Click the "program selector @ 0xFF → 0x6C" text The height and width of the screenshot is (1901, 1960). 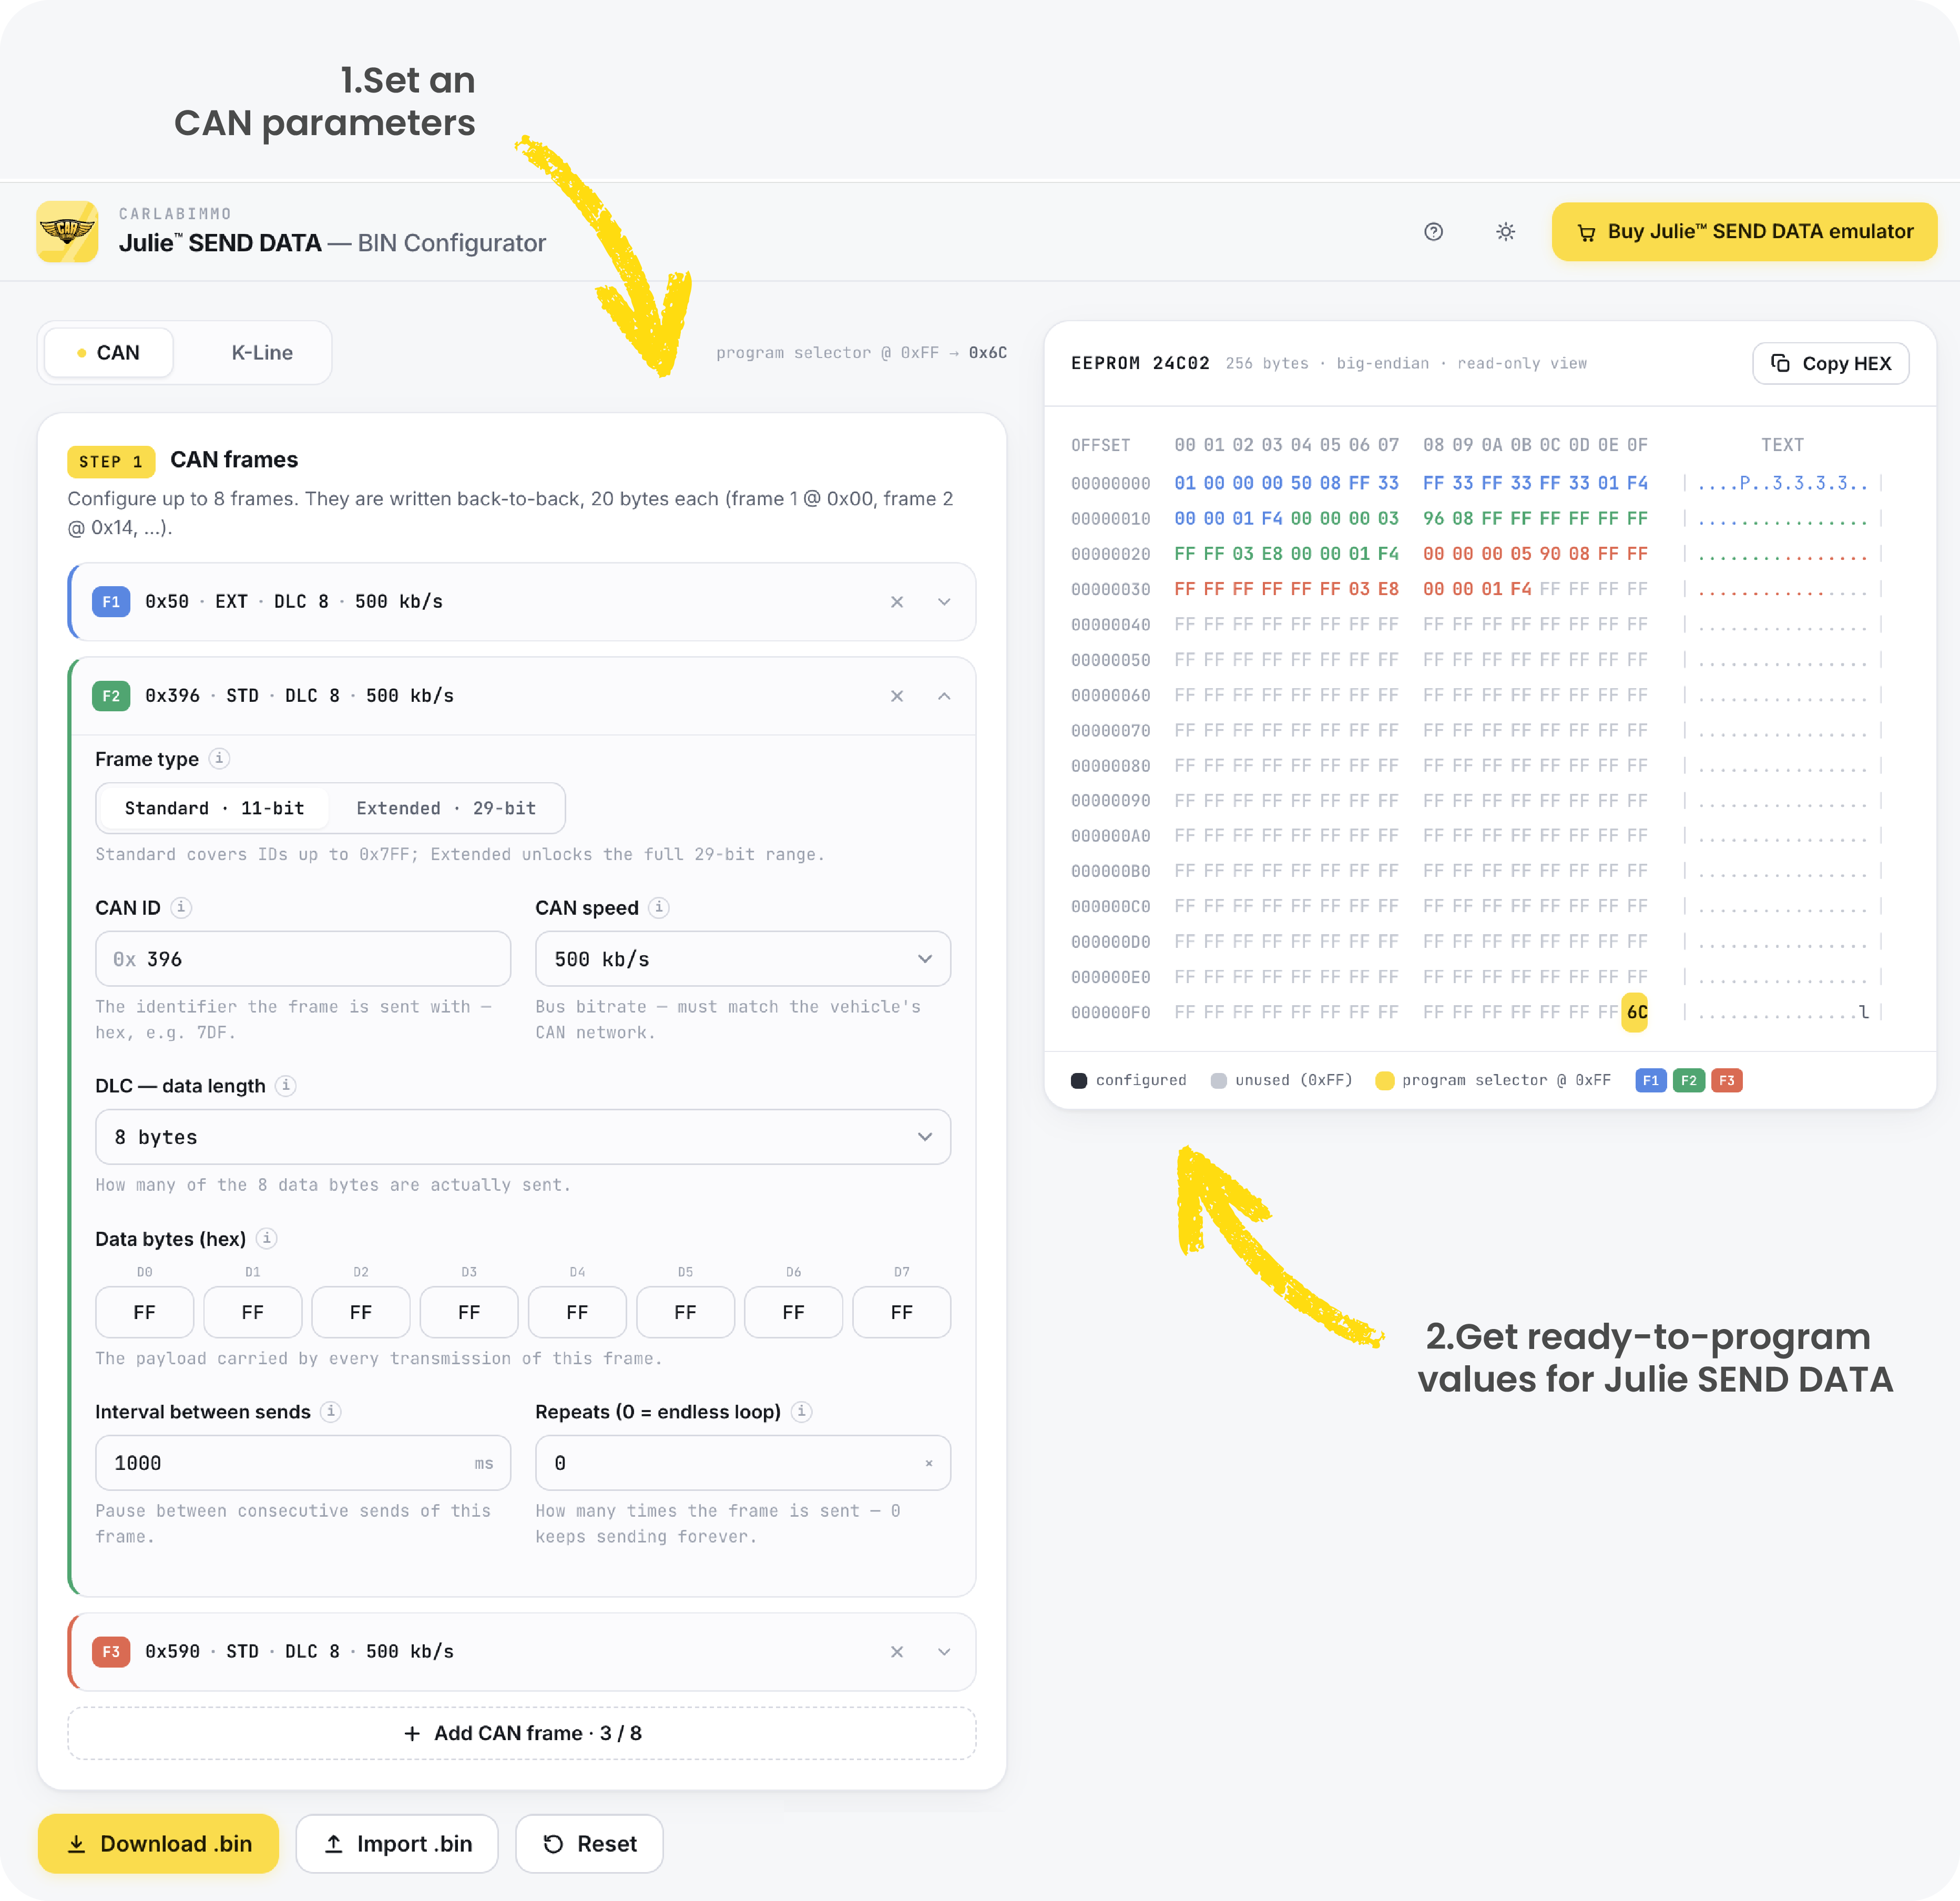click(x=861, y=353)
